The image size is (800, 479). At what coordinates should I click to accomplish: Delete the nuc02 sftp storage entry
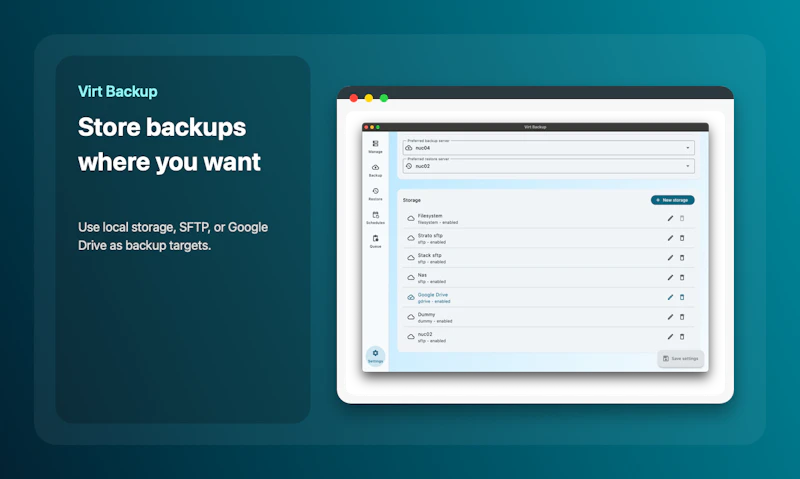682,337
